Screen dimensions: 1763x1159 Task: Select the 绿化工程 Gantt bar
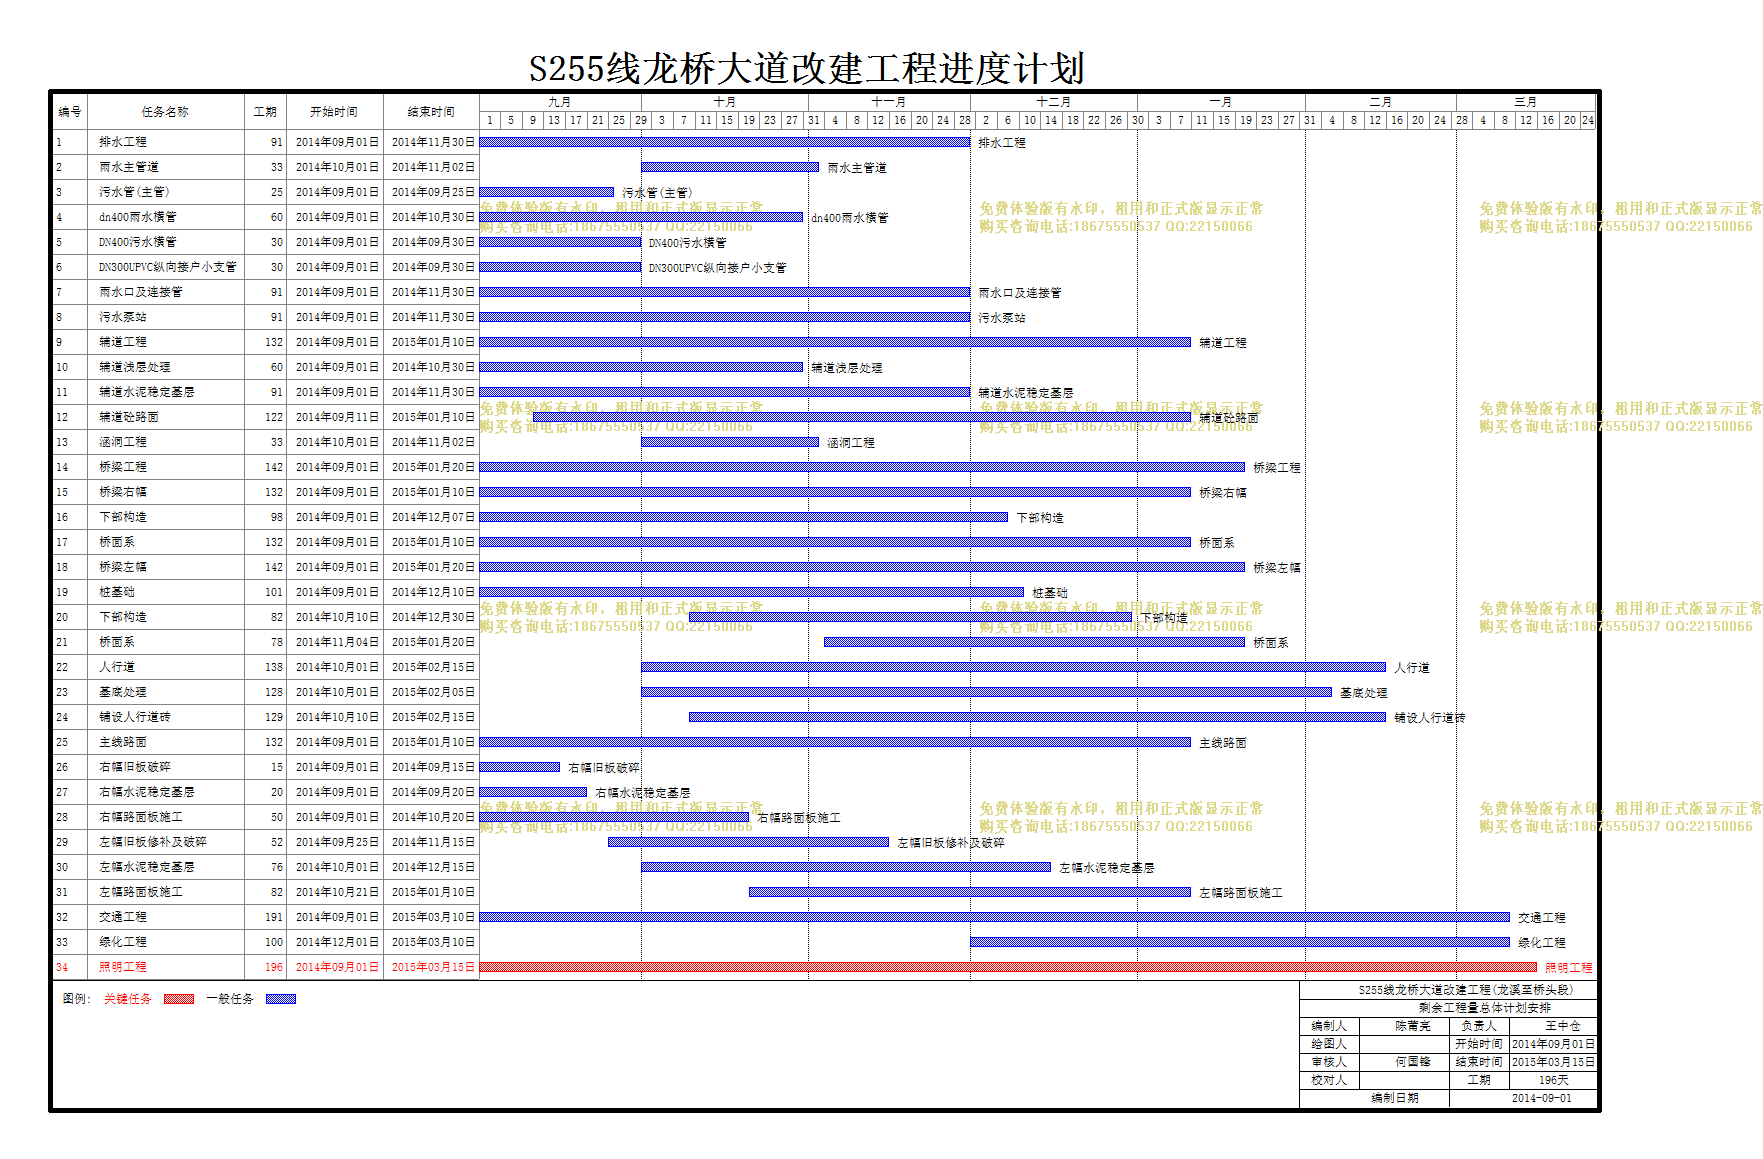tap(1240, 942)
